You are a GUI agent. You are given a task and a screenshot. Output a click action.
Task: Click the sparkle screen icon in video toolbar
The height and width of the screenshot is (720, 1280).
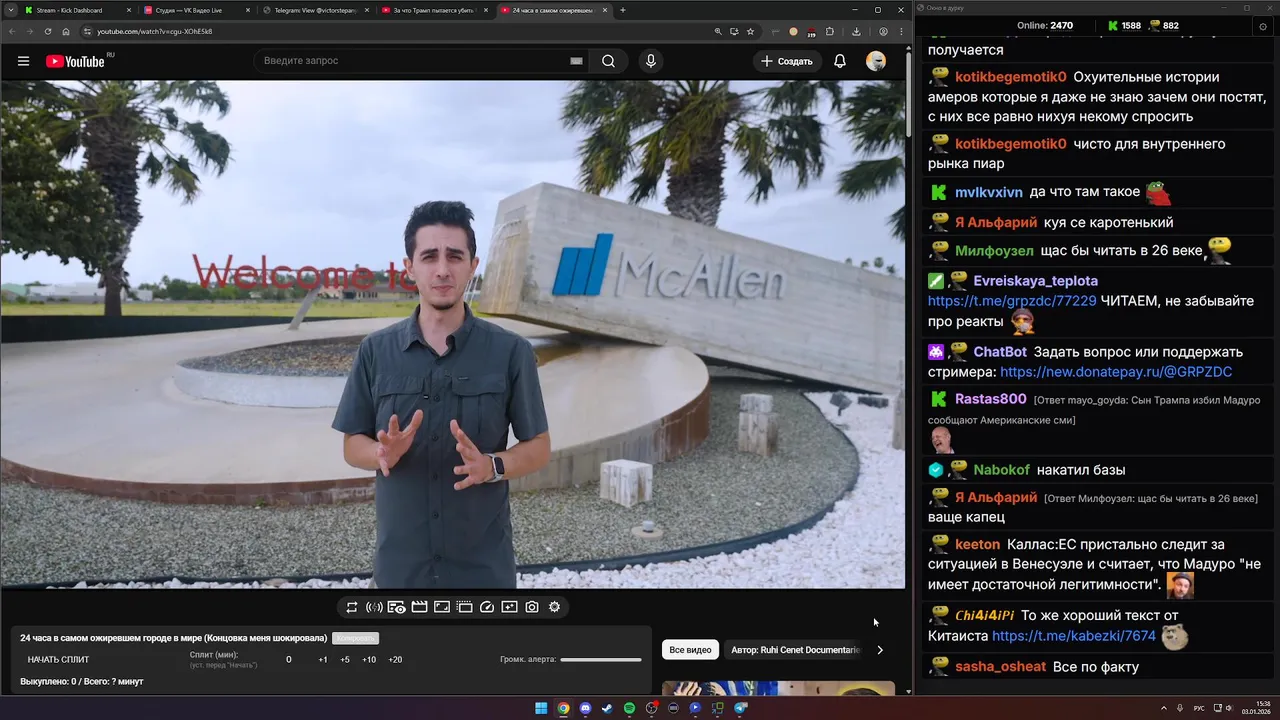(509, 607)
